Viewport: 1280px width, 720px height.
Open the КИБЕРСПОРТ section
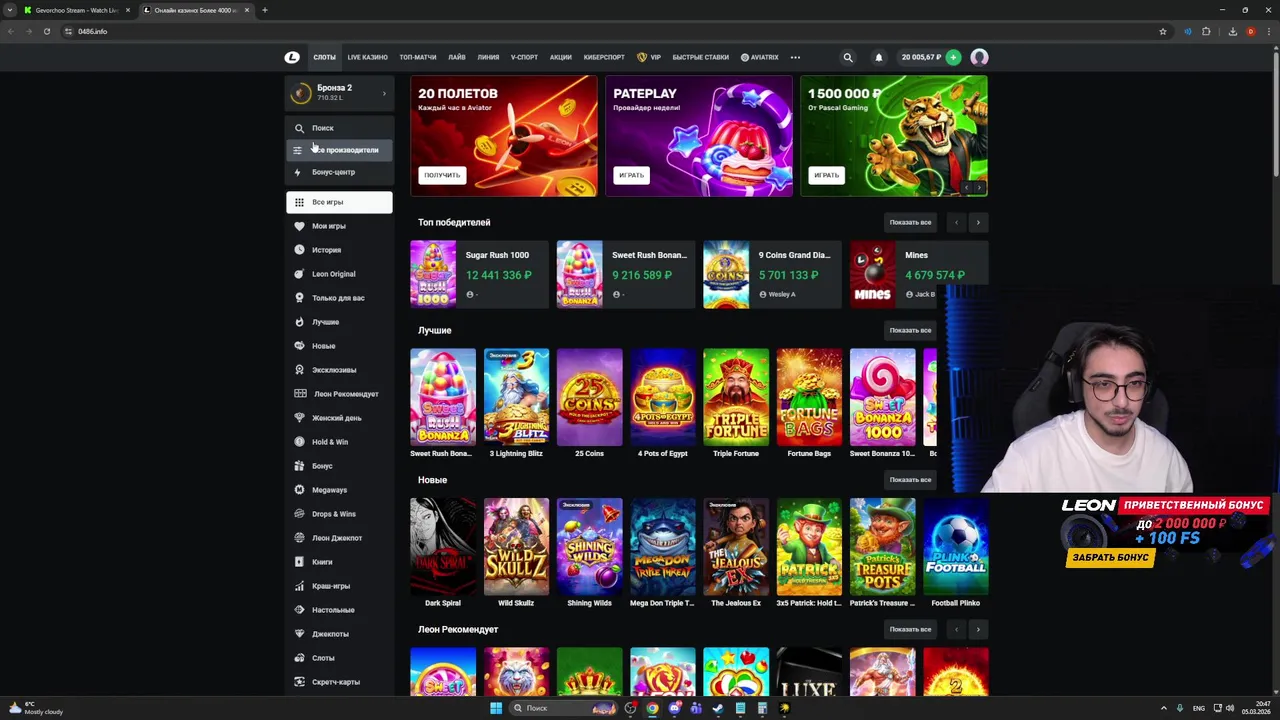[604, 57]
